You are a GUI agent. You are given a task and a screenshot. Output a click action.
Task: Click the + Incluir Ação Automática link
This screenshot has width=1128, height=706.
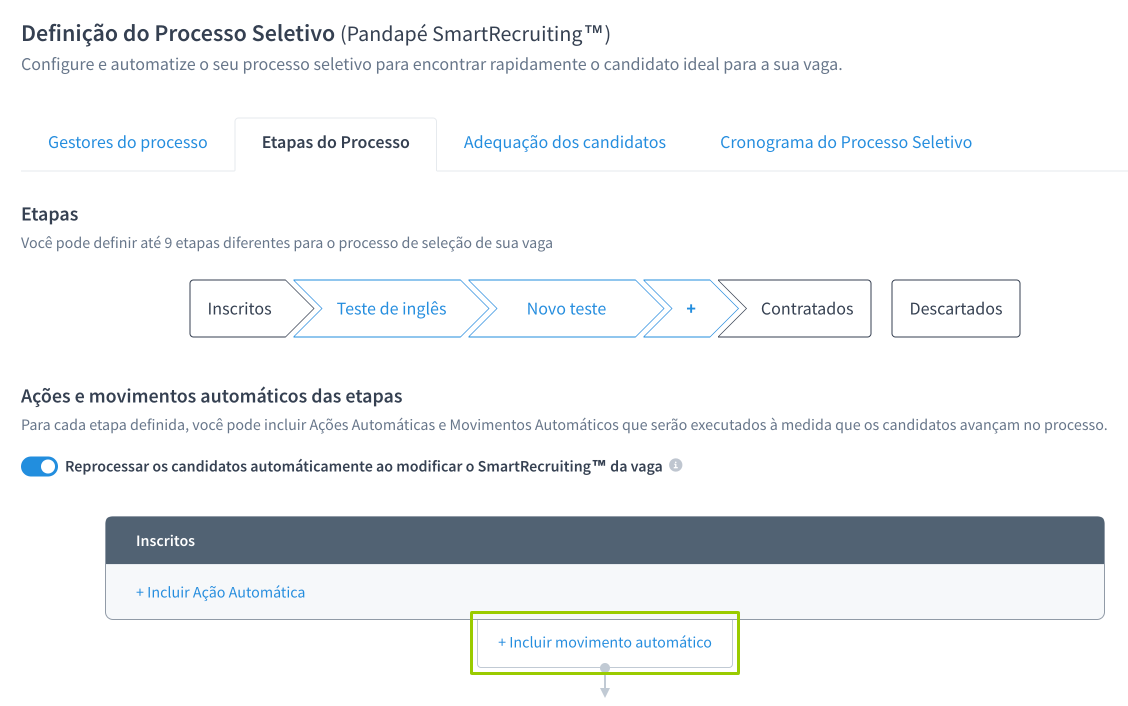pyautogui.click(x=220, y=592)
